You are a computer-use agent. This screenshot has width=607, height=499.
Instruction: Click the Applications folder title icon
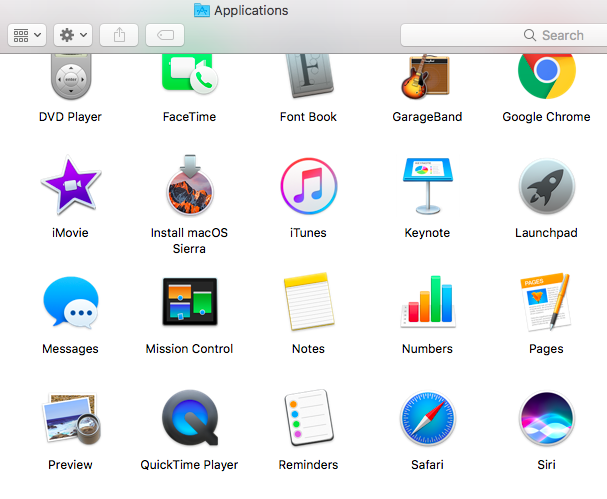pyautogui.click(x=202, y=11)
